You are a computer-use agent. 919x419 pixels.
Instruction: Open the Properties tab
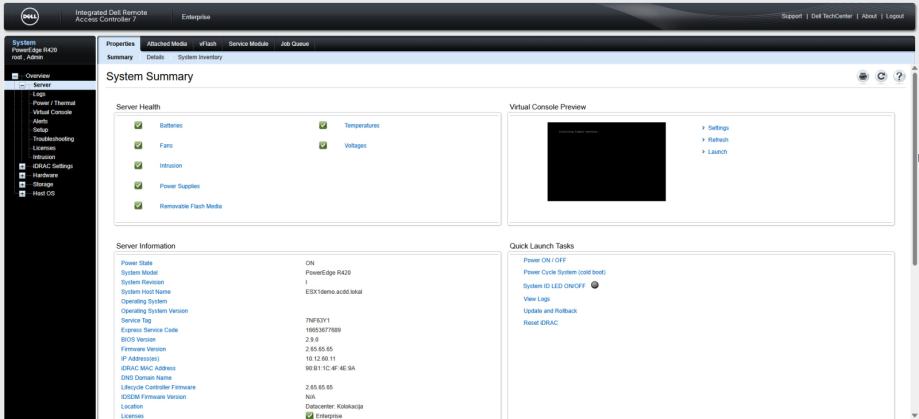120,44
